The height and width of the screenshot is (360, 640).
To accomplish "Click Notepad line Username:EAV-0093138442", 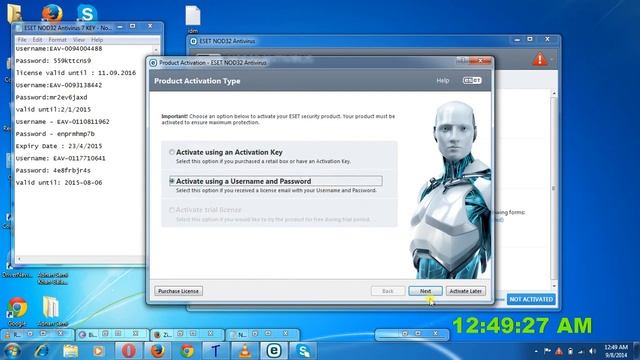I will [x=59, y=85].
